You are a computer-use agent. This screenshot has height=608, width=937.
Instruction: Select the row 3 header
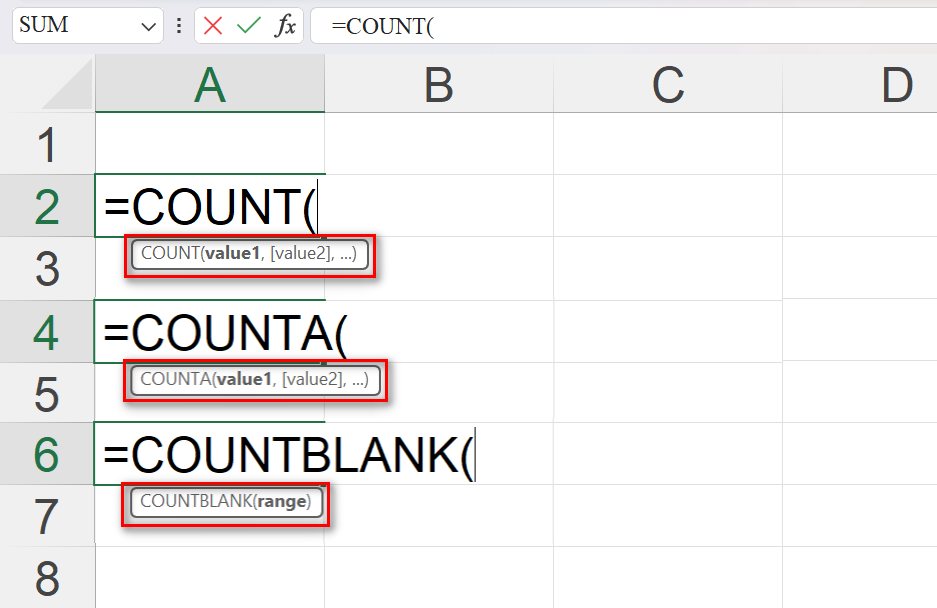tap(47, 270)
